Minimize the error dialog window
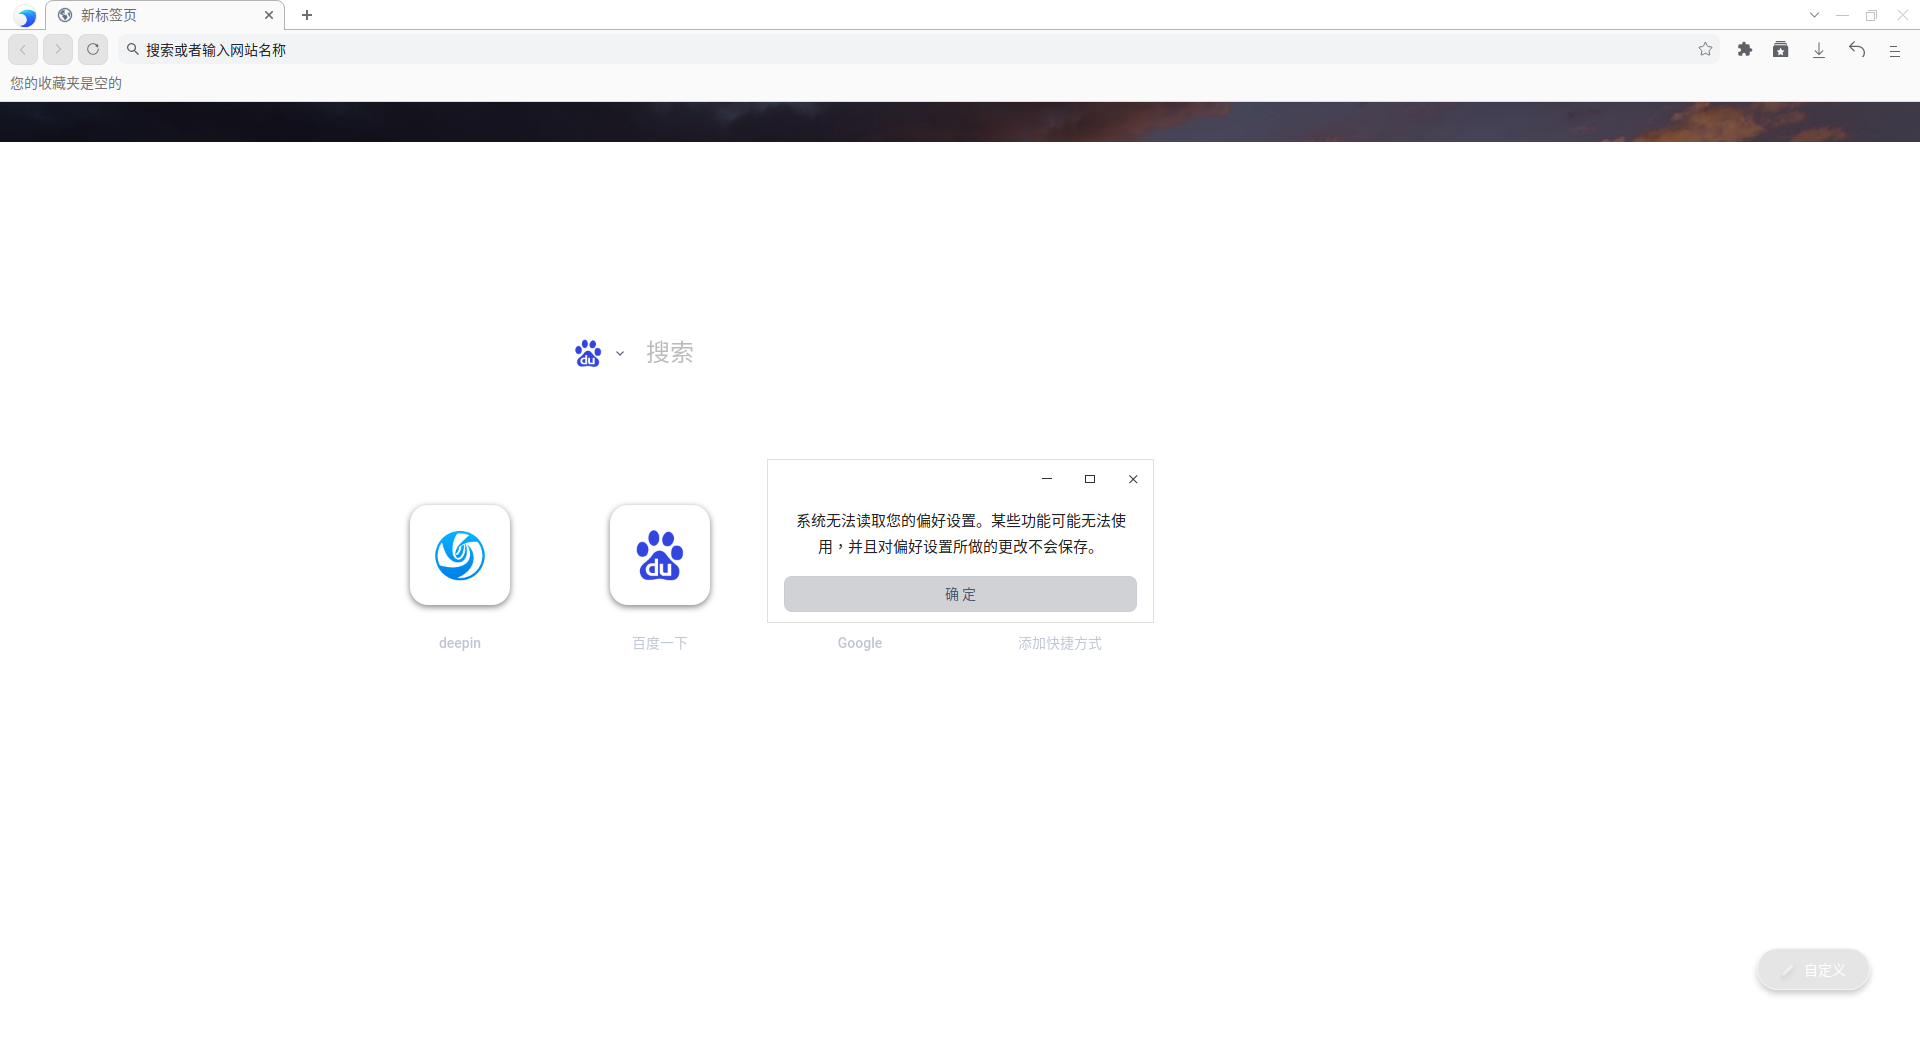1920x1040 pixels. 1046,479
